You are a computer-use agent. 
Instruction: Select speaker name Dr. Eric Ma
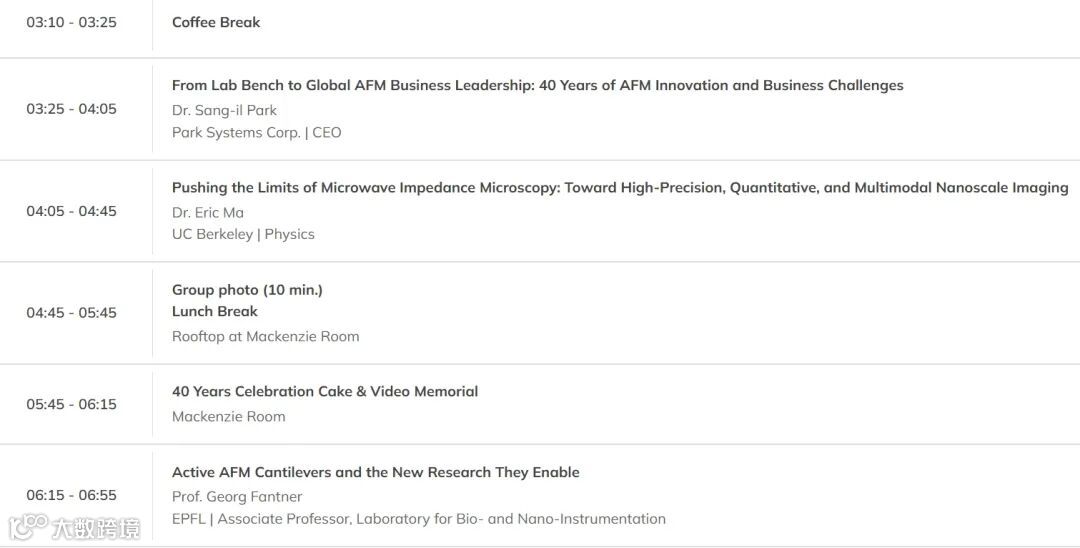[x=208, y=212]
